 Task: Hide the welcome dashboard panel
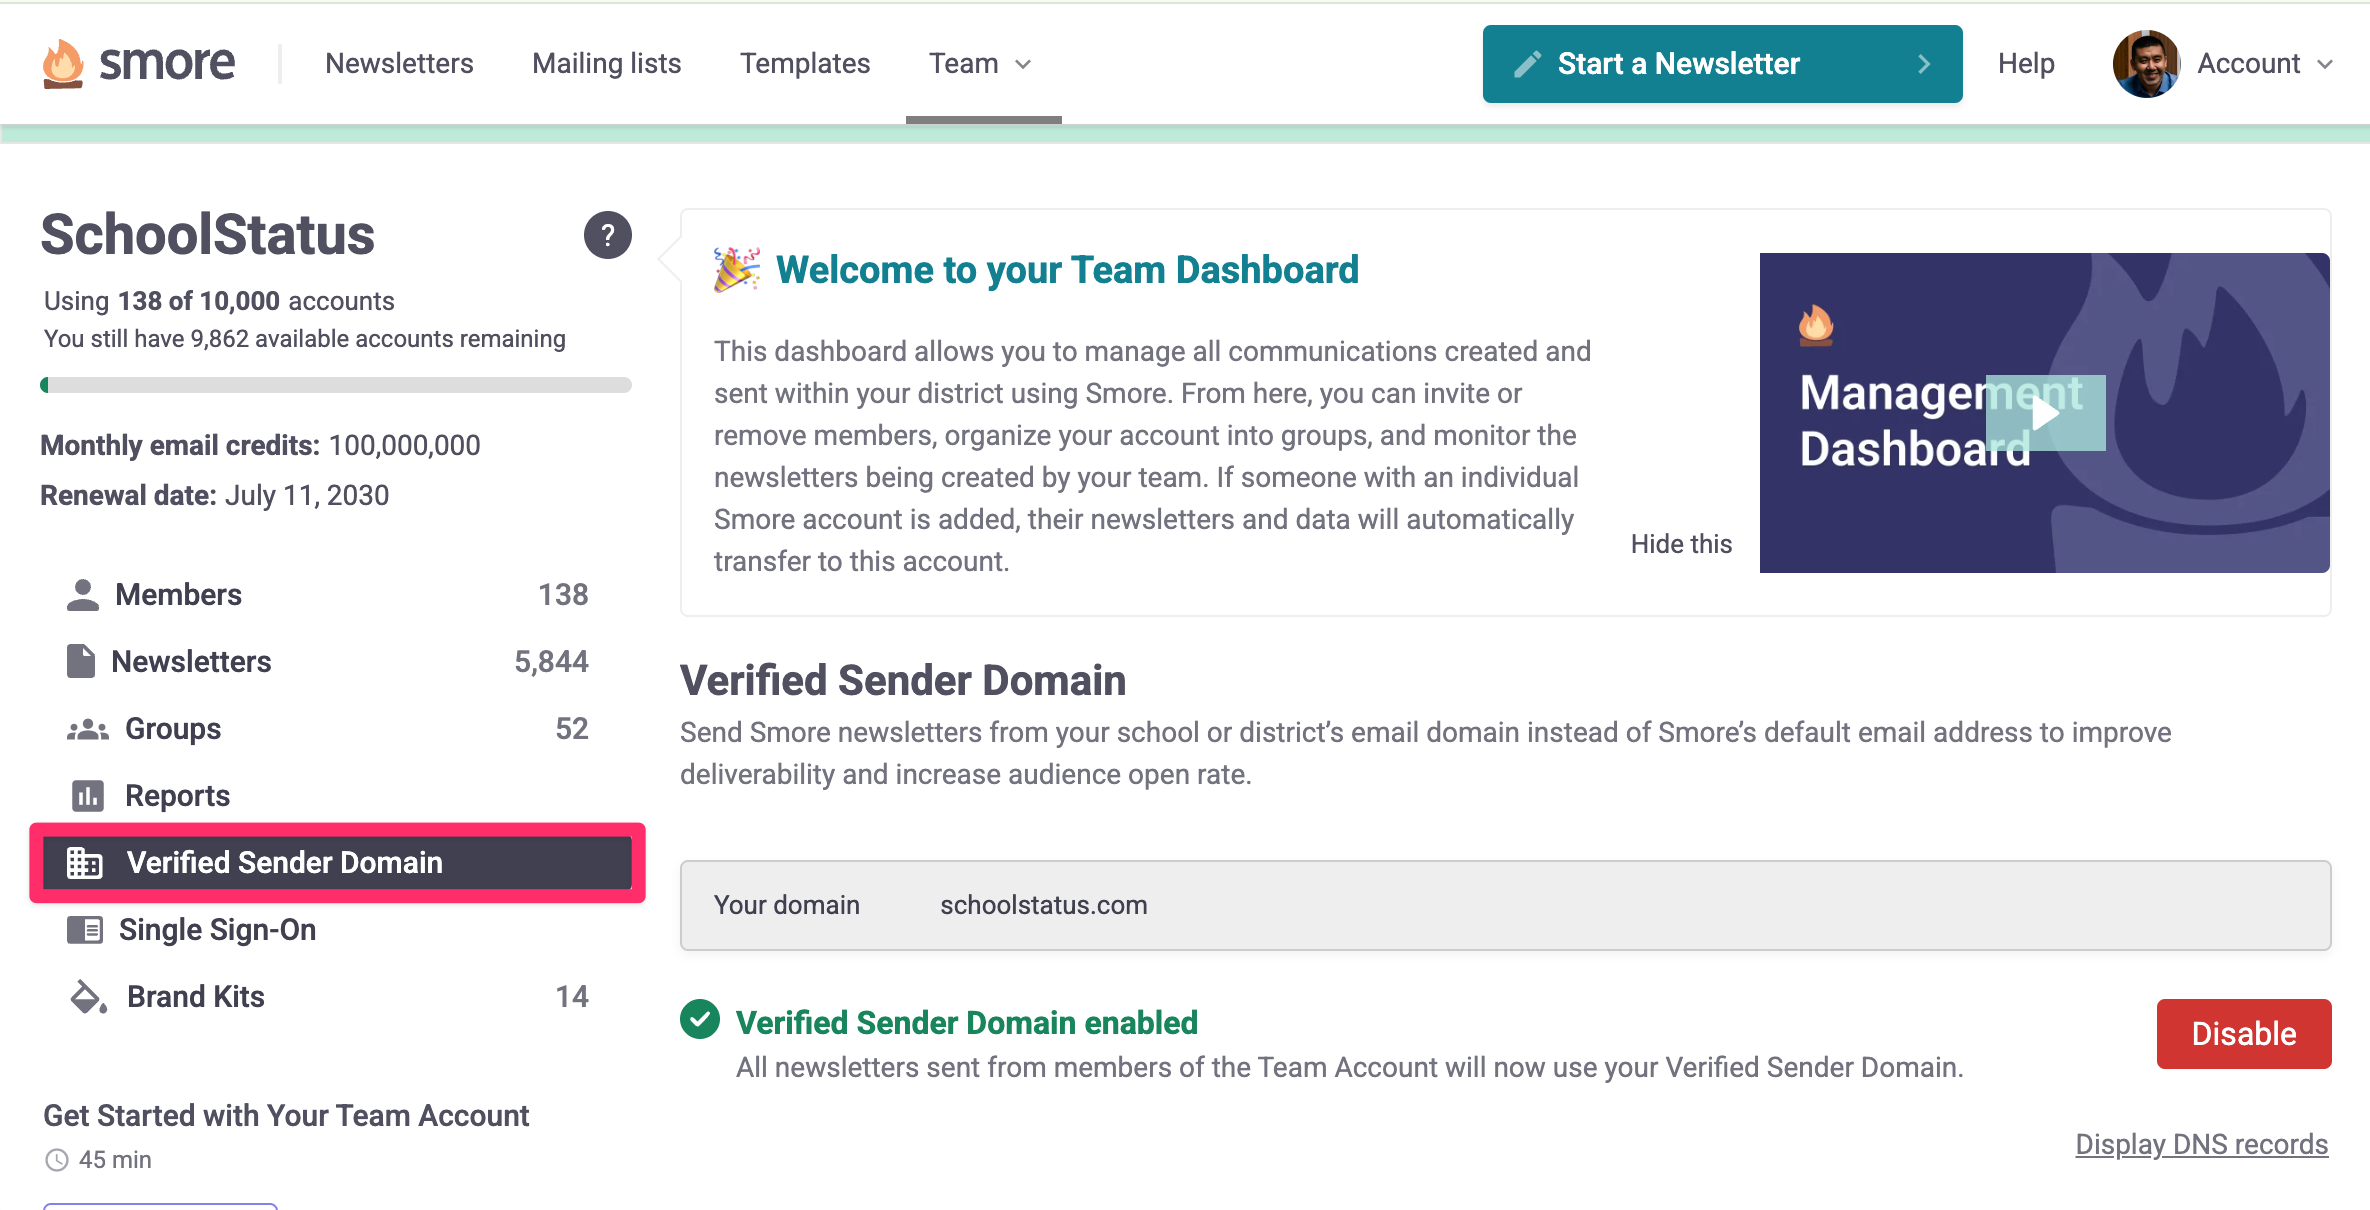[x=1681, y=544]
